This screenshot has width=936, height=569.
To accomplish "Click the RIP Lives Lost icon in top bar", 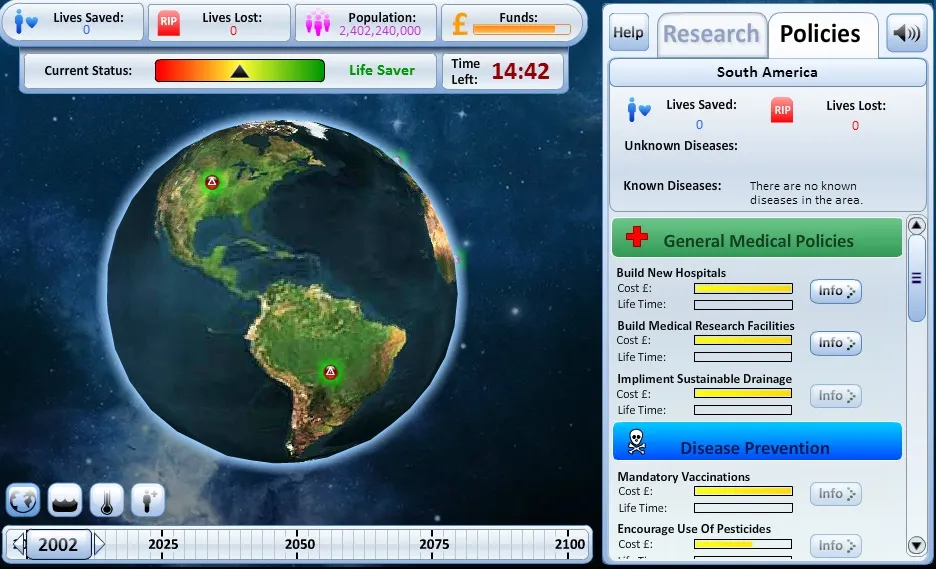I will 168,23.
